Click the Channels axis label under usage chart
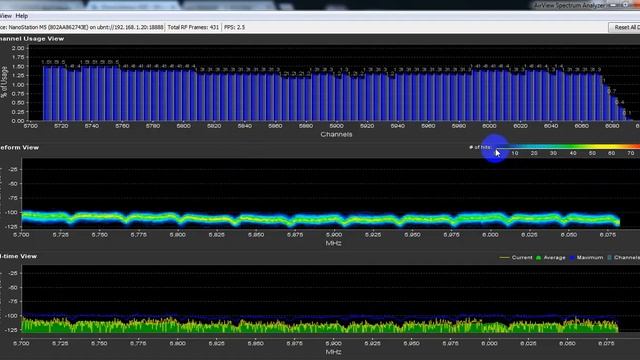640x360 pixels. pos(336,134)
